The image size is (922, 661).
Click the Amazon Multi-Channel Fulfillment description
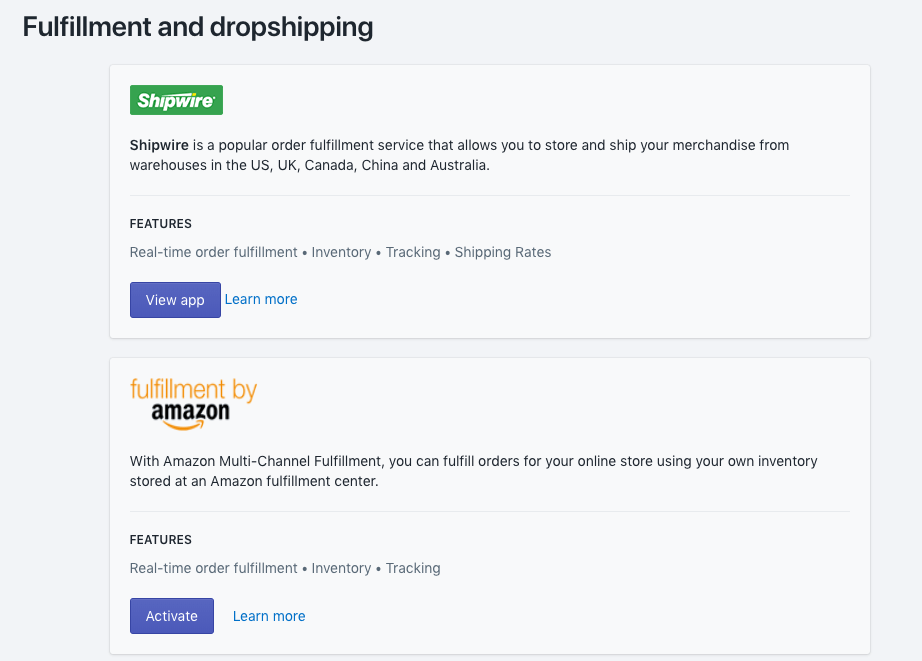pos(473,471)
